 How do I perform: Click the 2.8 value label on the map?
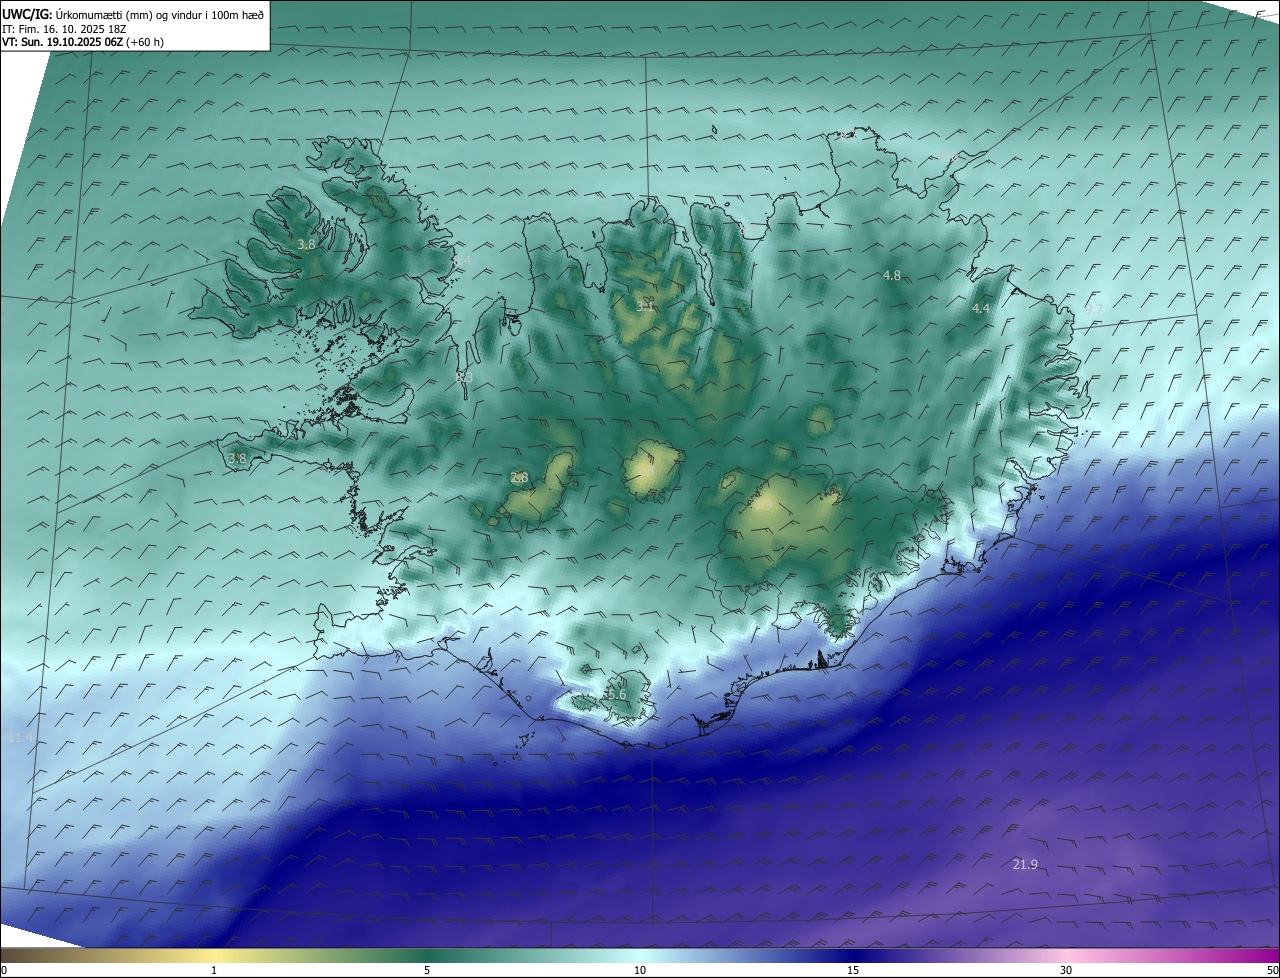(519, 477)
